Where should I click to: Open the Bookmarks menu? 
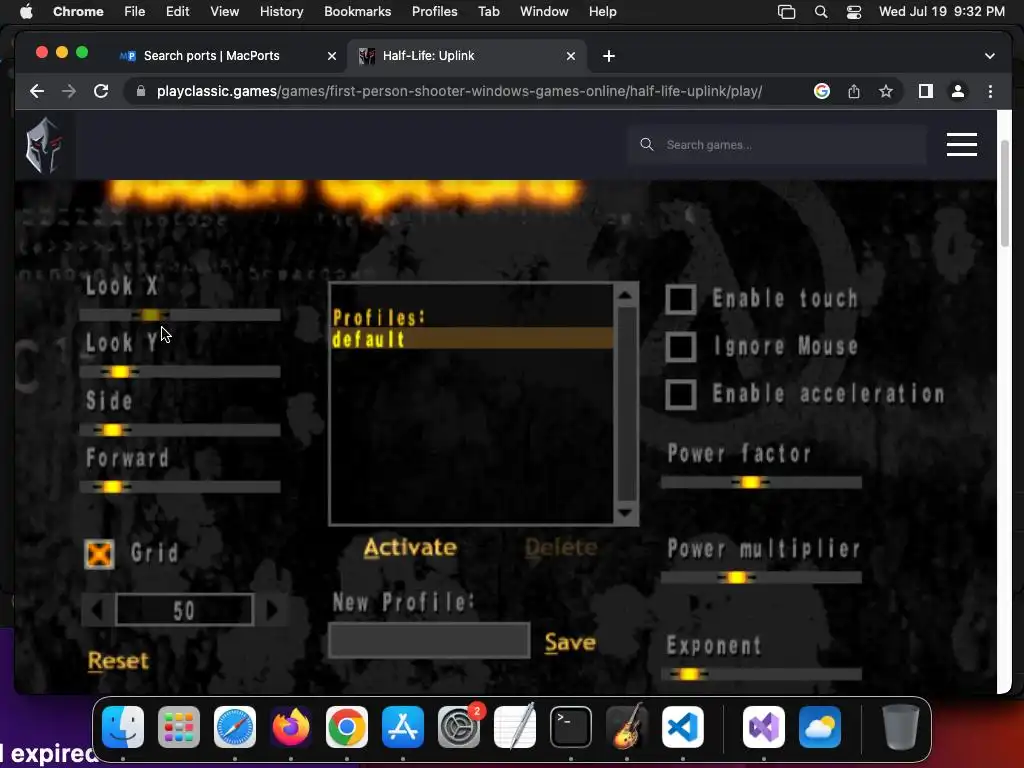(x=358, y=12)
